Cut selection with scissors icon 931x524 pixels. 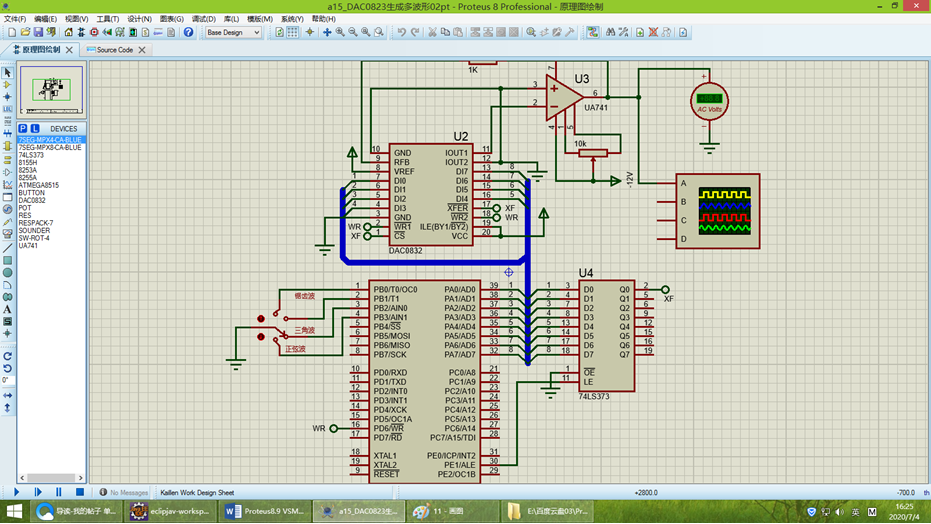click(x=432, y=33)
